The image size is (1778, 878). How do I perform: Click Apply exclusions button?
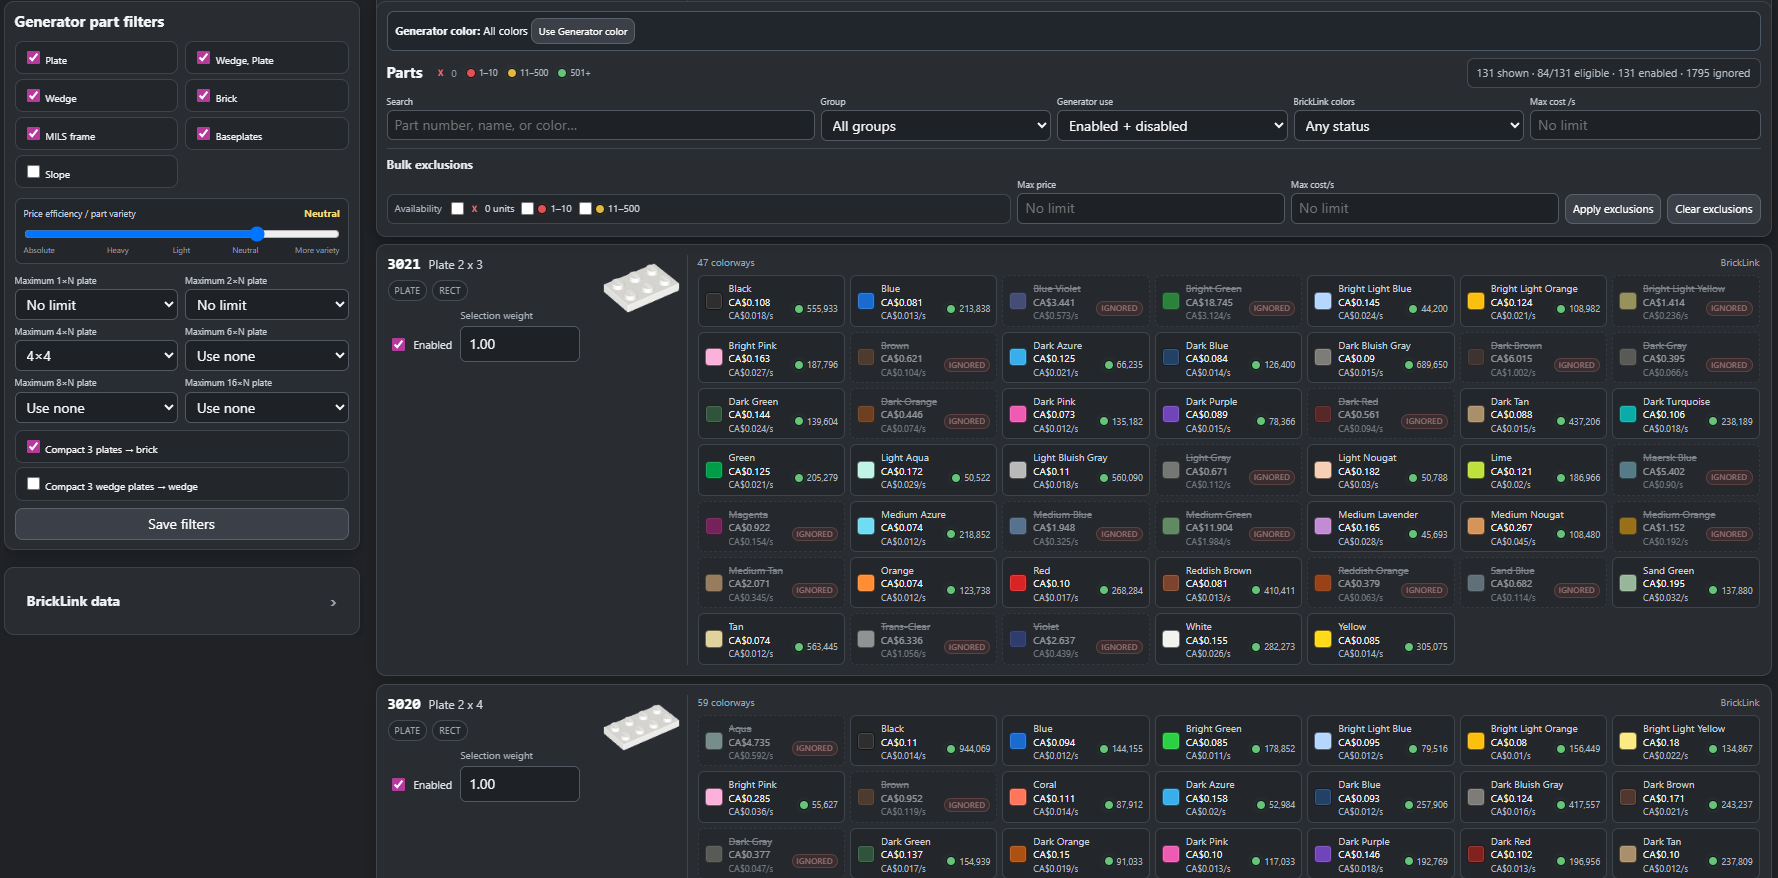pyautogui.click(x=1612, y=209)
